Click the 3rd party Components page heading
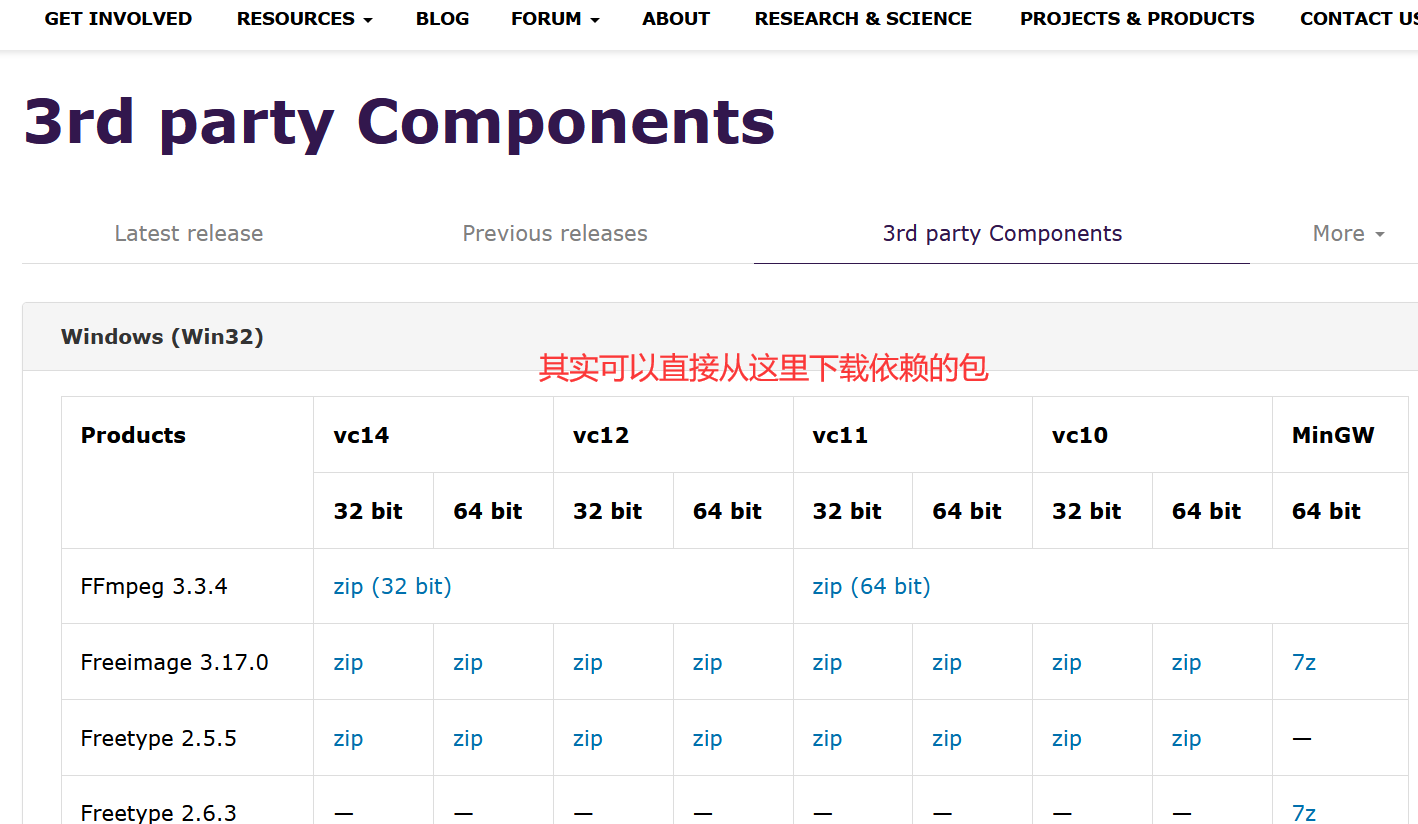 [x=399, y=122]
